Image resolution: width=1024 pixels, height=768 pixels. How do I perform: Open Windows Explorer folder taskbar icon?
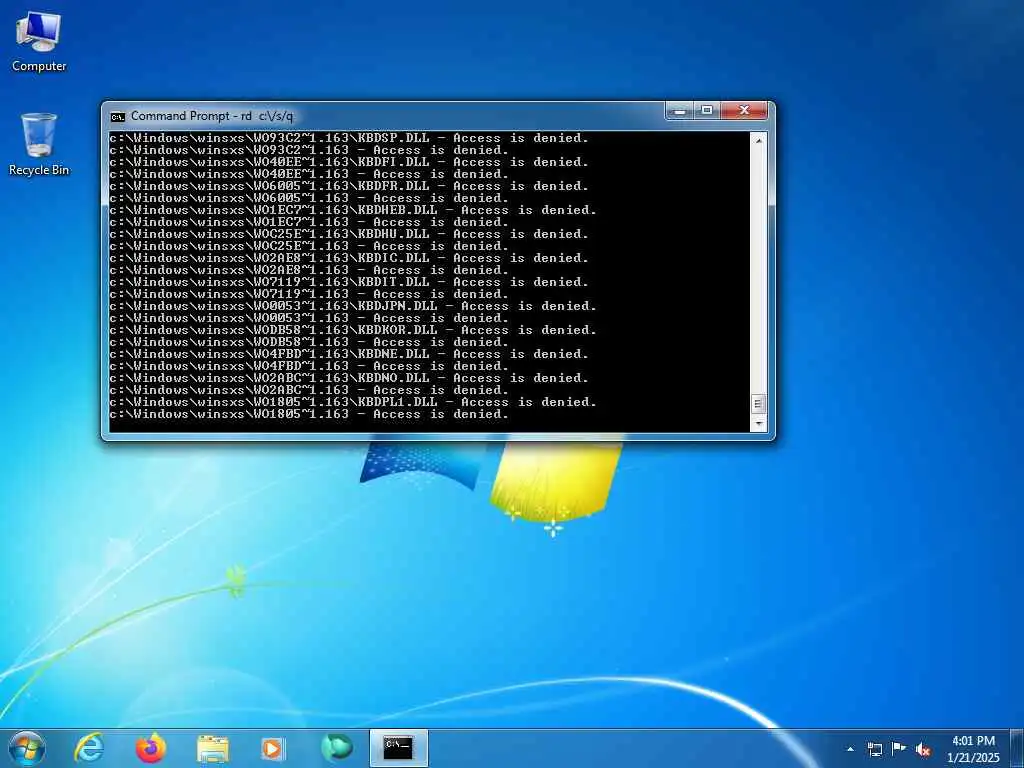pos(213,749)
